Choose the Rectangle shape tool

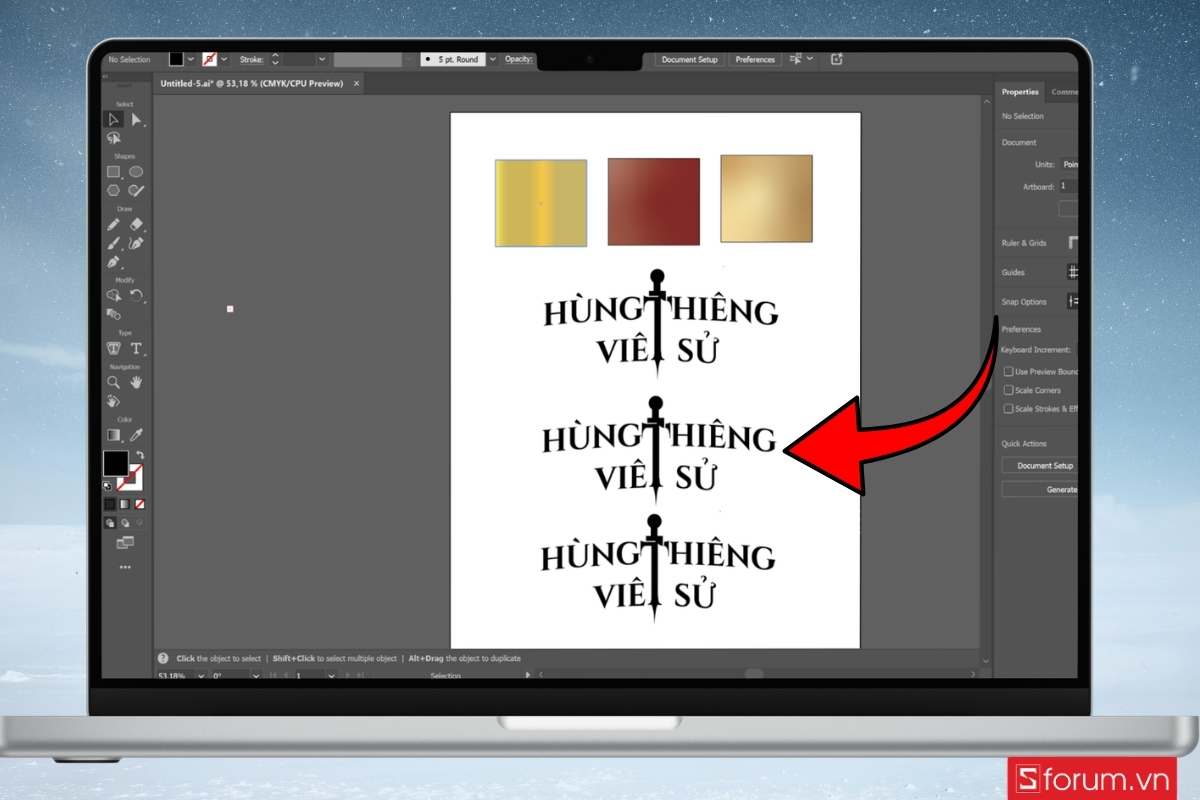[114, 172]
